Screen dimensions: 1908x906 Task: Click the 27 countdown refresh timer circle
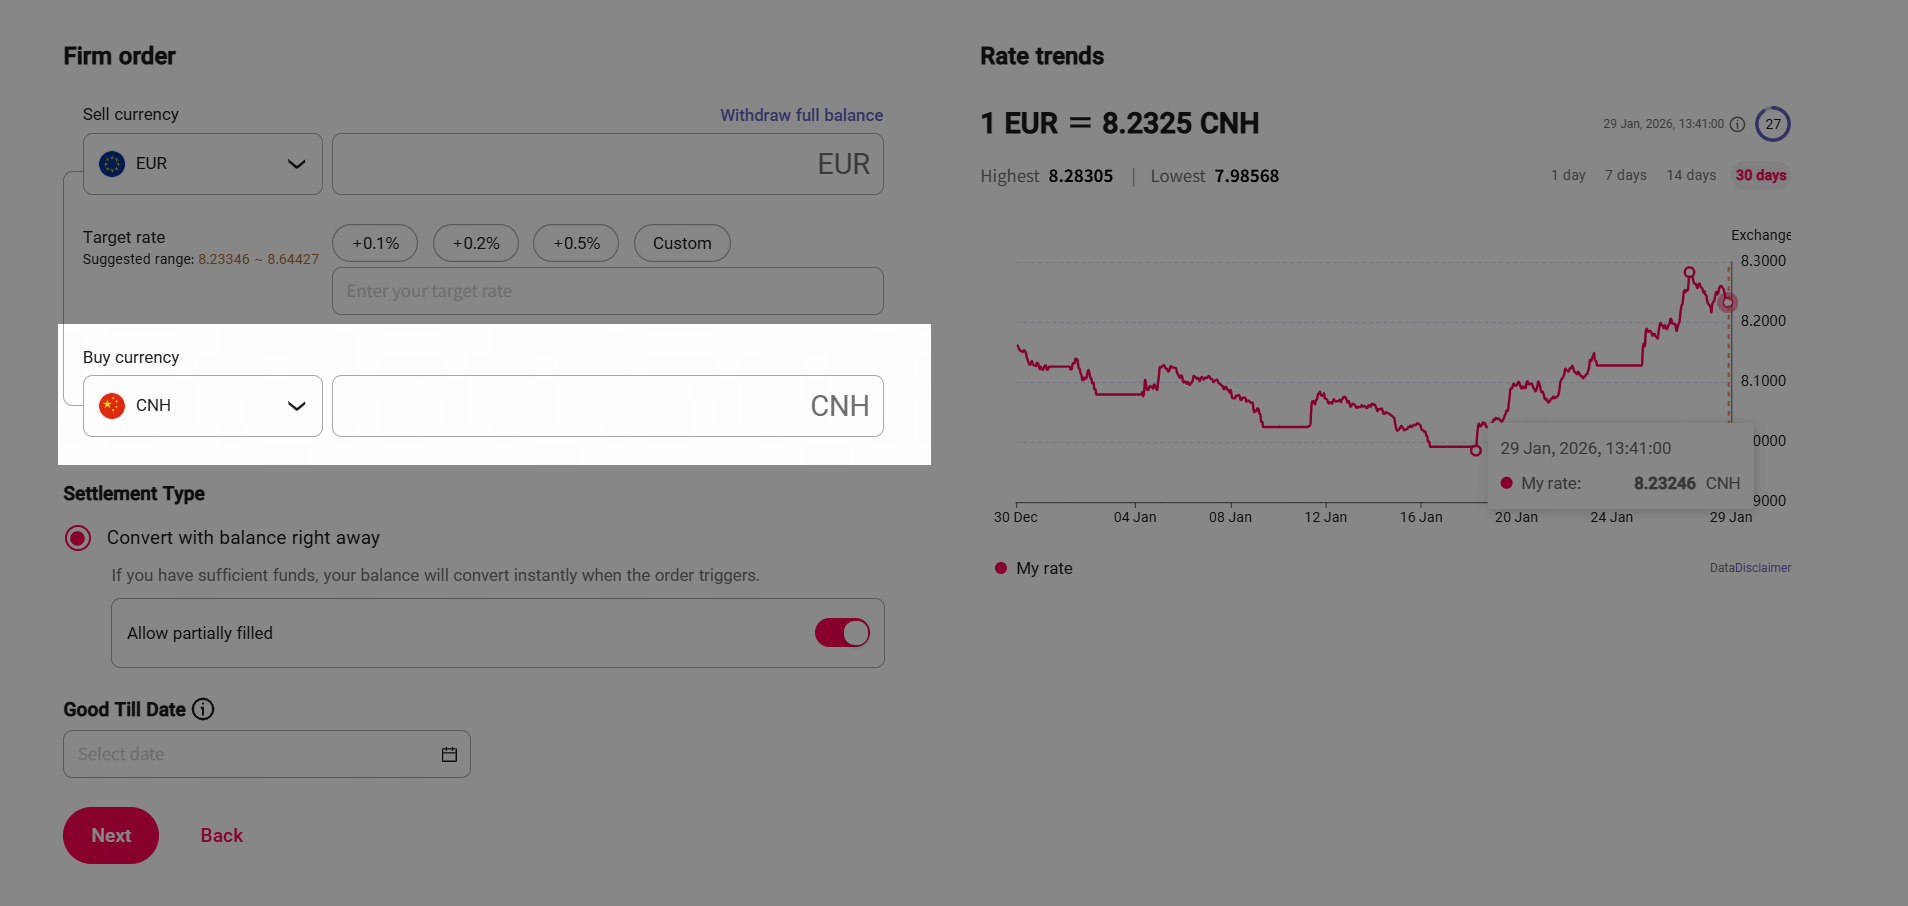coord(1772,124)
